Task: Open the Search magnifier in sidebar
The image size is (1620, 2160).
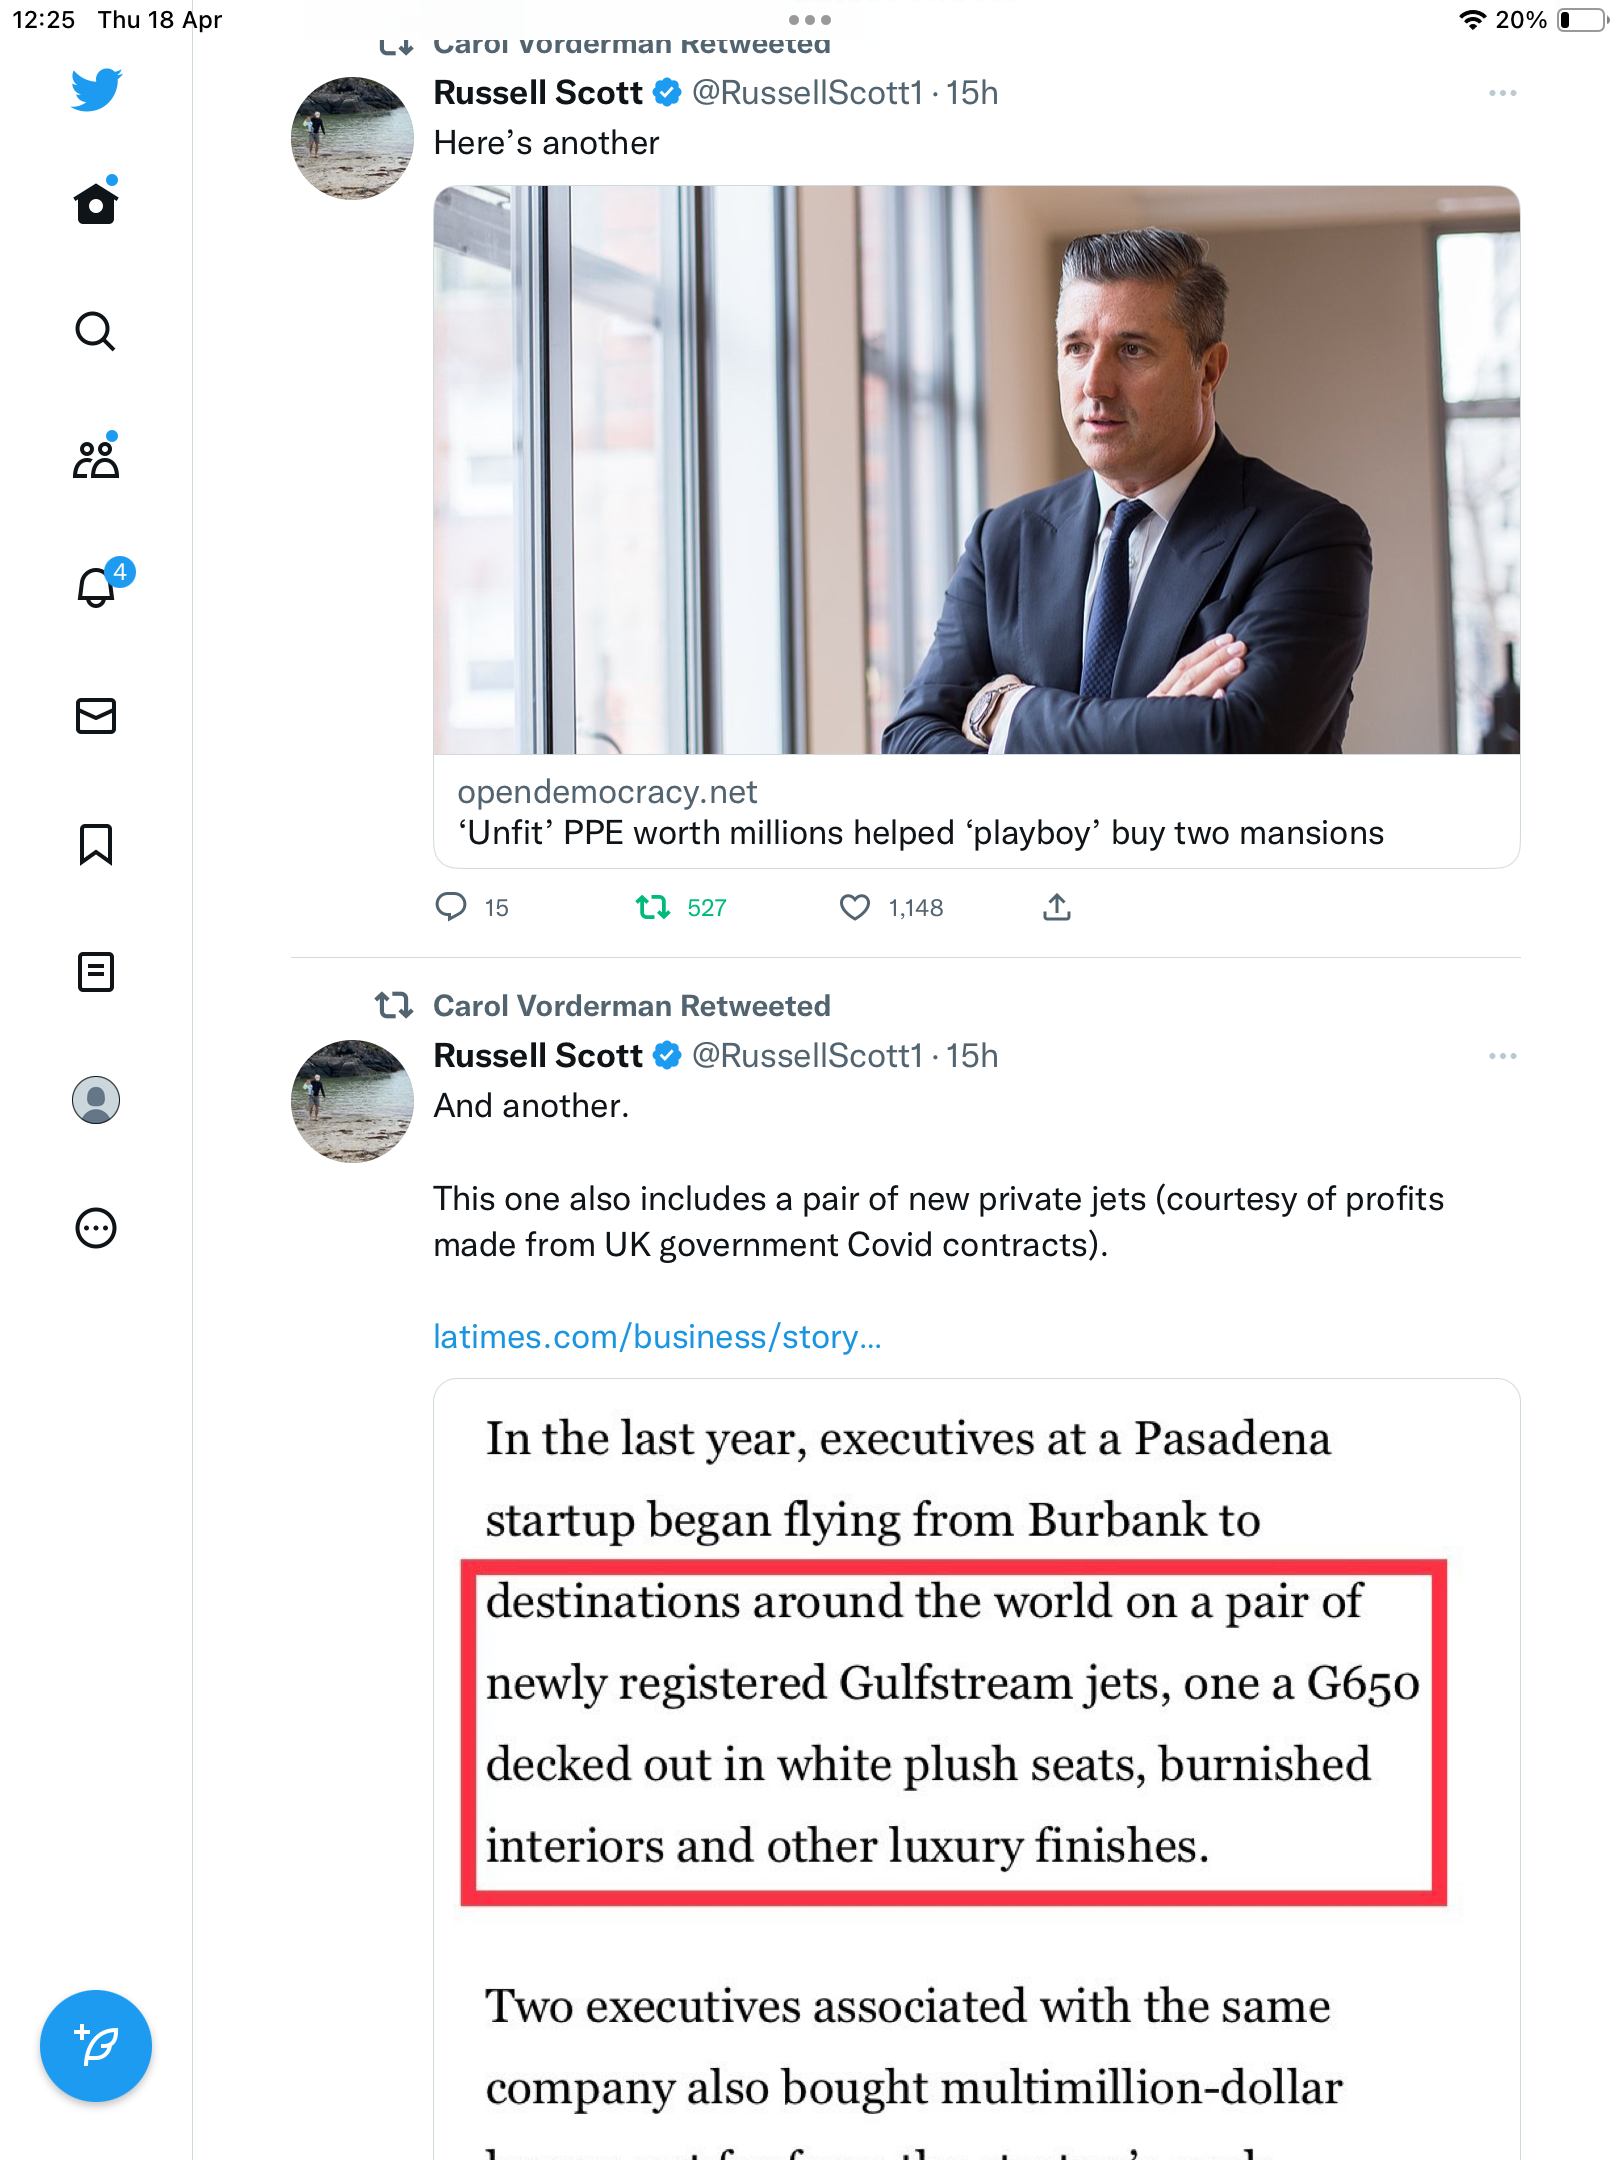Action: pos(96,332)
